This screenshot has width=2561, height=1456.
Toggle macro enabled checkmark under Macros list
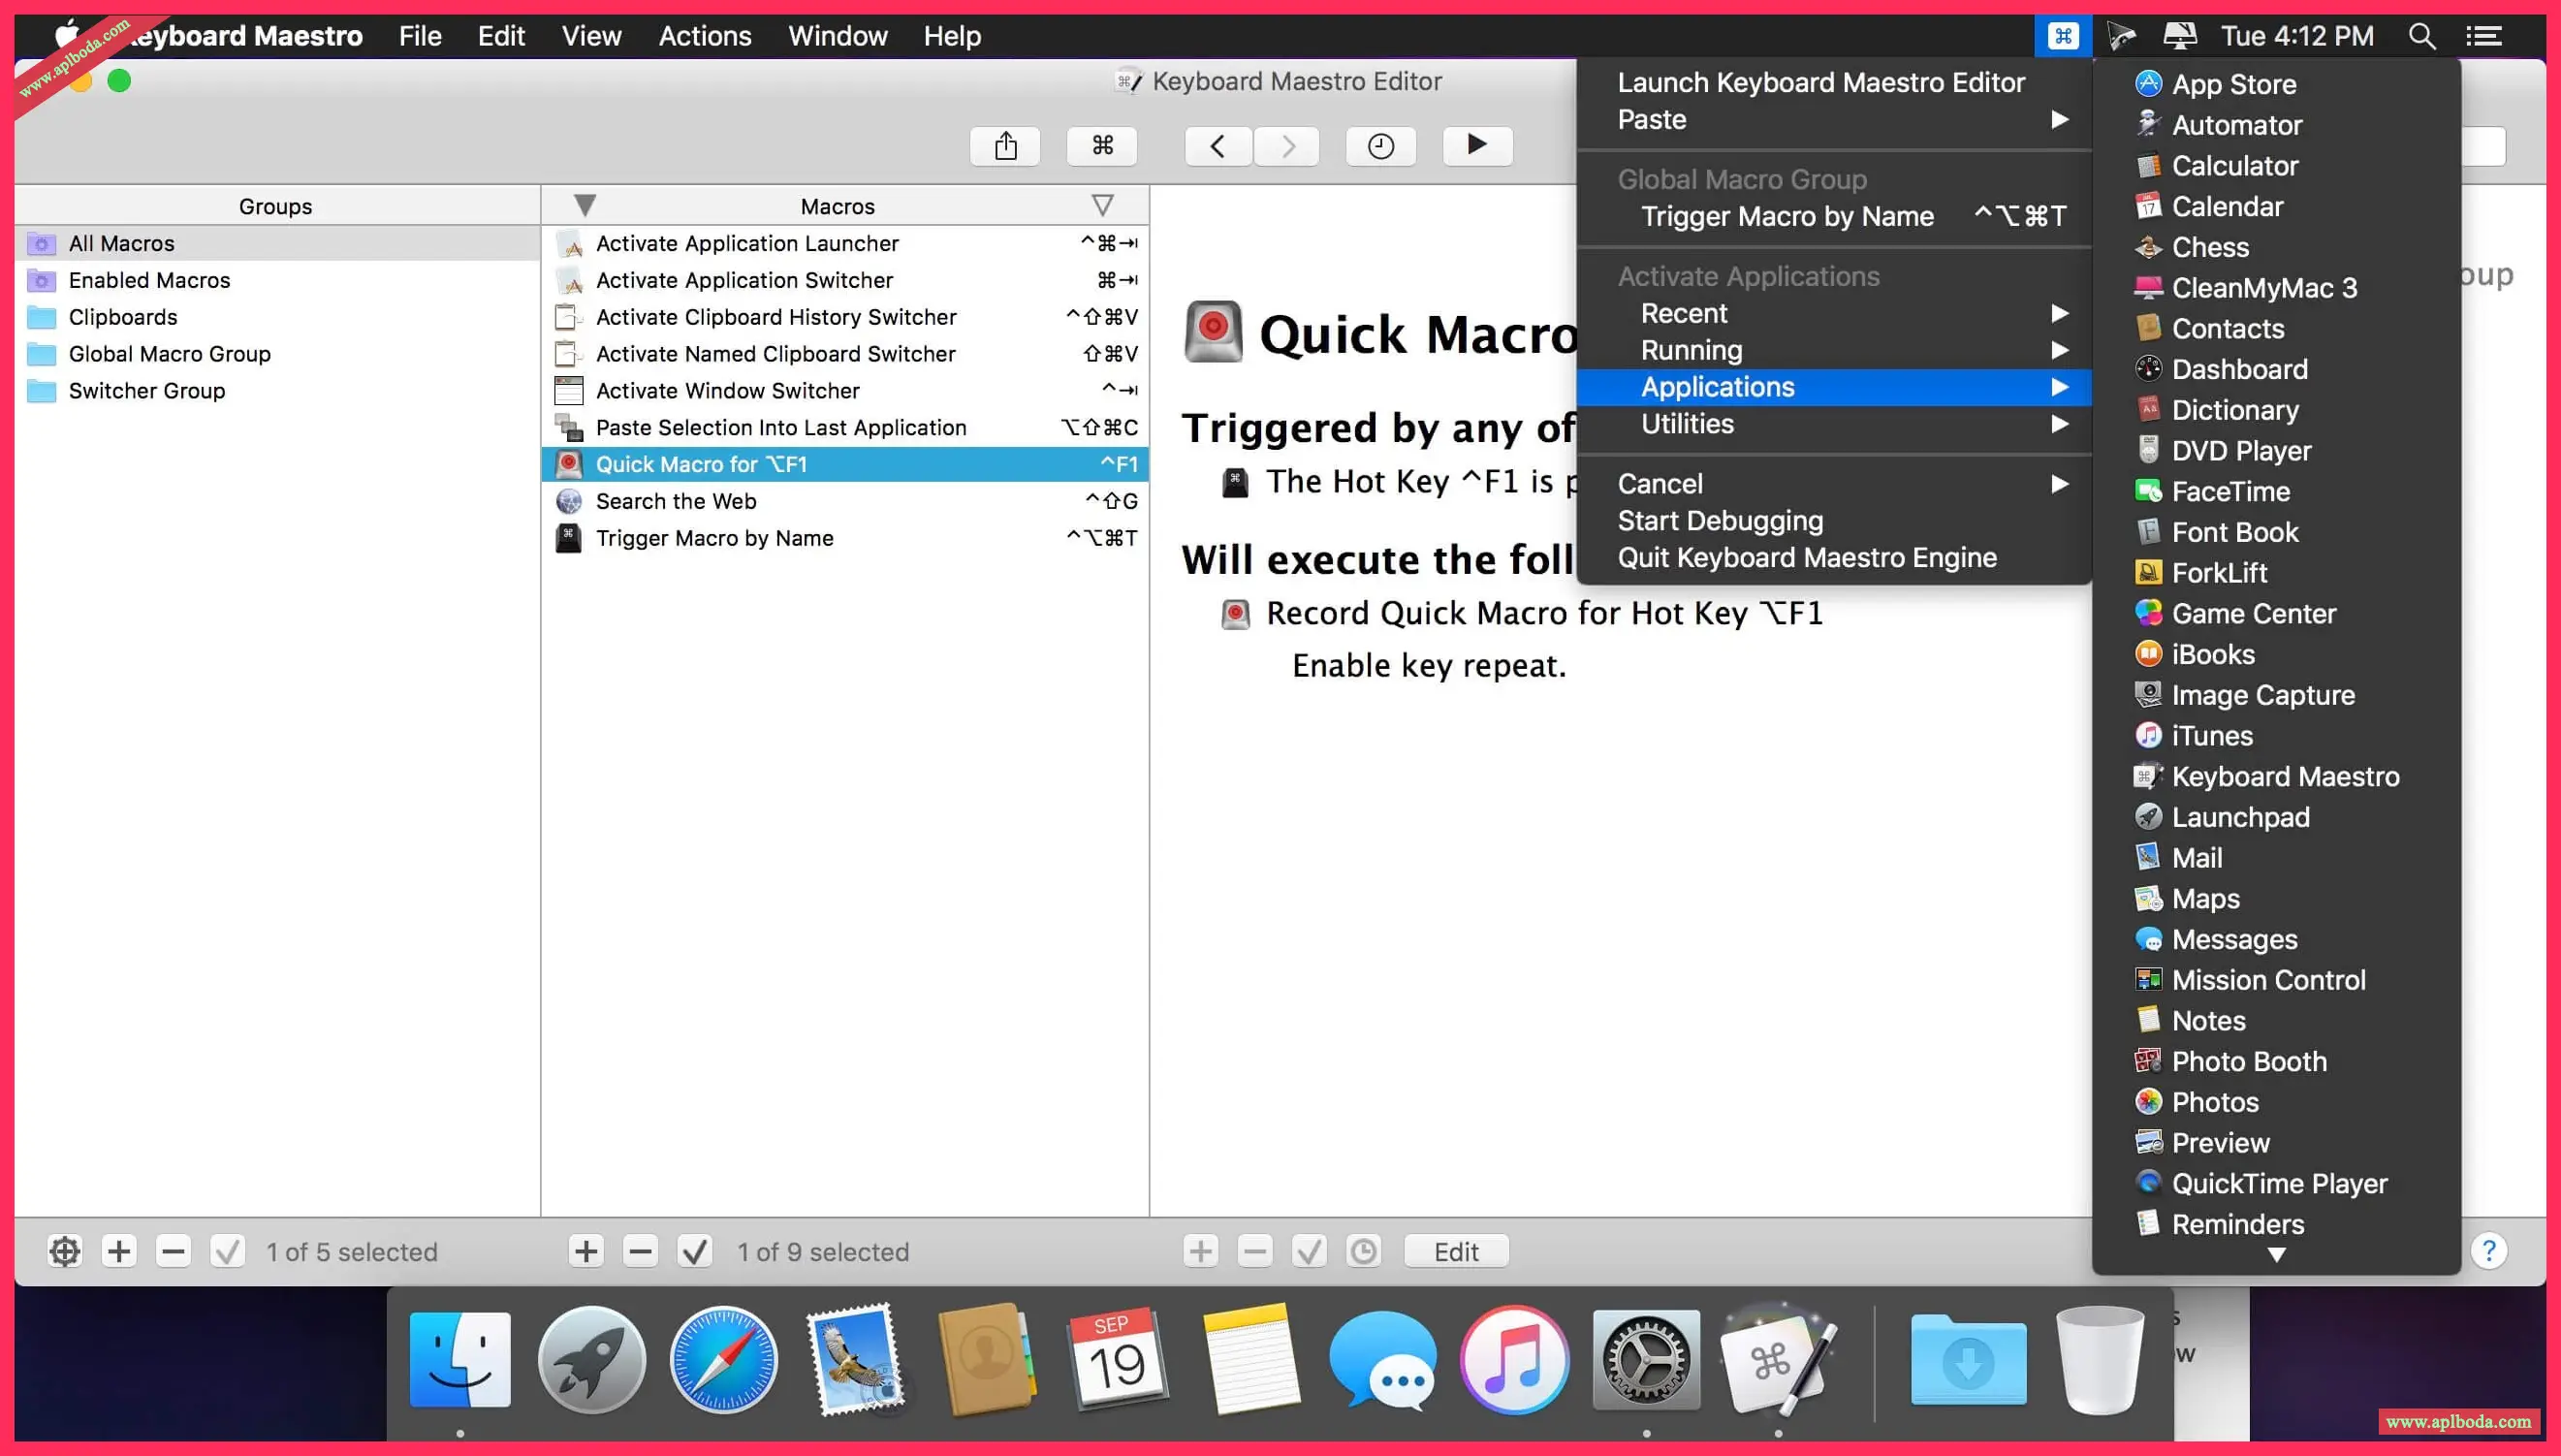point(695,1251)
